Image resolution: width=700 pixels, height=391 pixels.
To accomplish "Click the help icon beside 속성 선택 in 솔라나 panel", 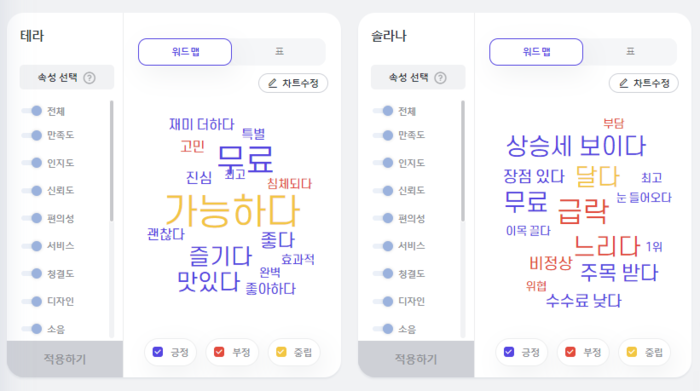I will pyautogui.click(x=440, y=78).
